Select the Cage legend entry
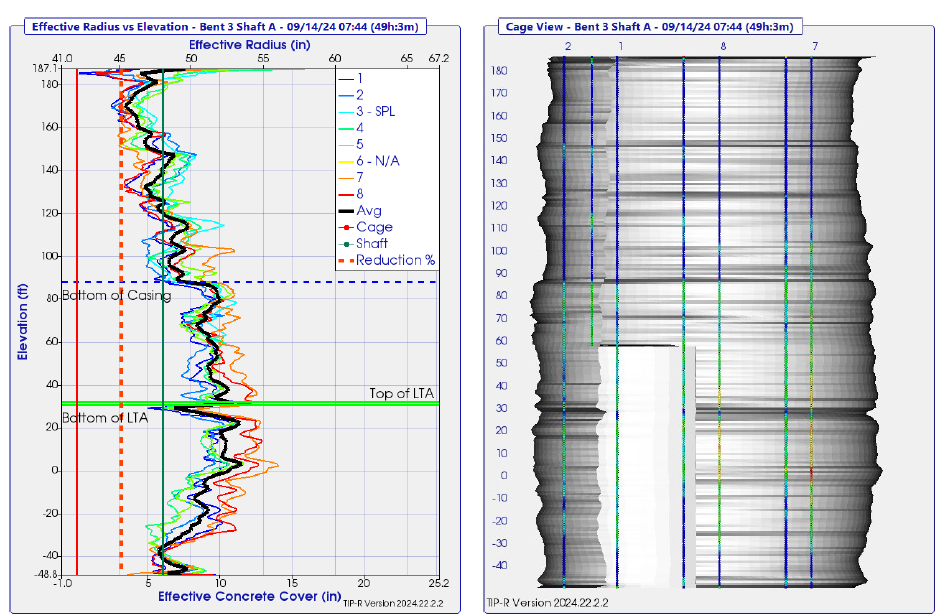Image resolution: width=935 pixels, height=615 pixels. (374, 227)
